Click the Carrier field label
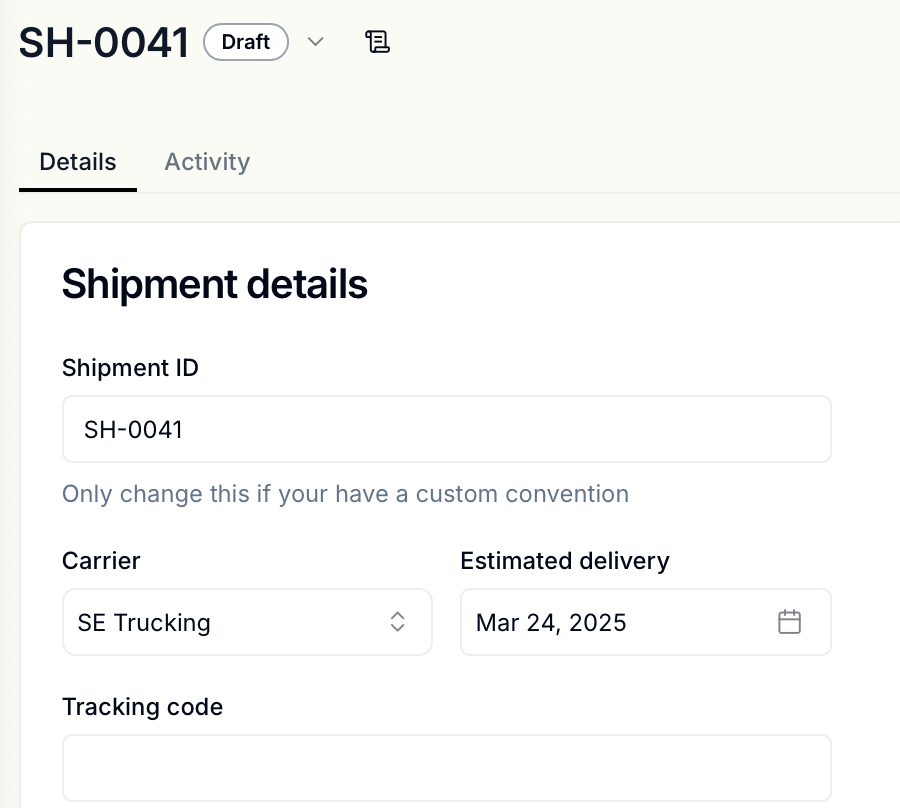 (101, 561)
